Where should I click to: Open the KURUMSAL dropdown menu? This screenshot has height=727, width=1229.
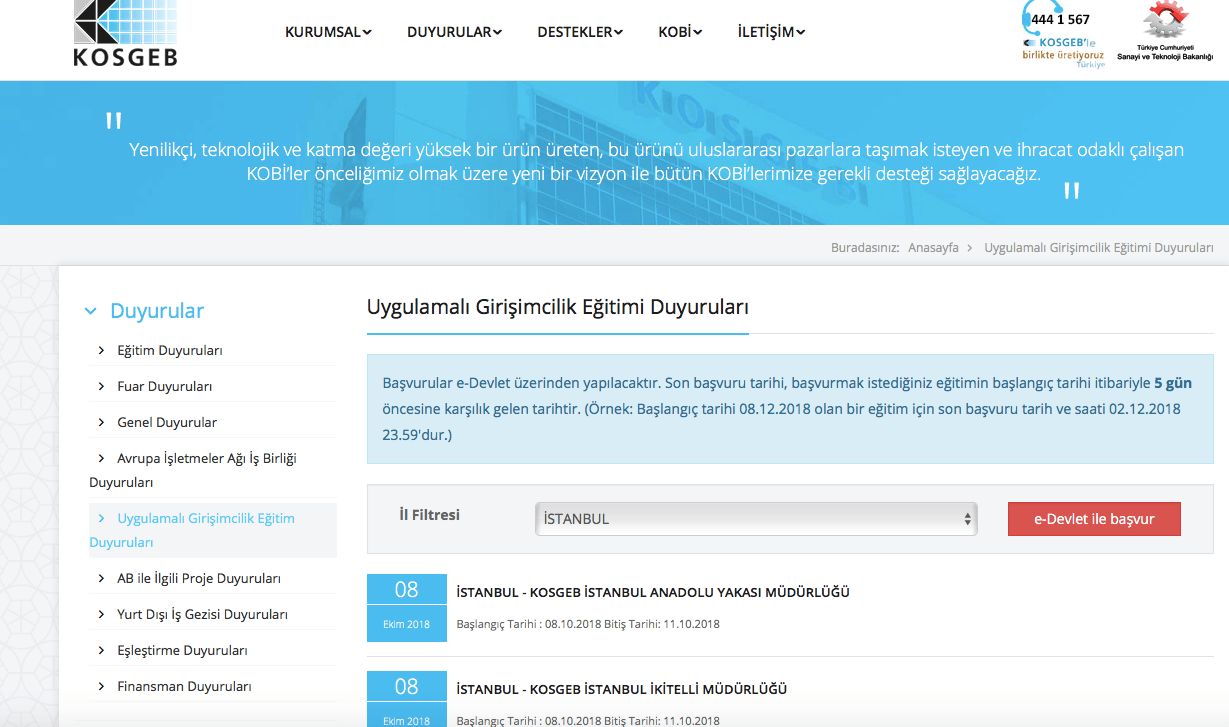pos(328,32)
